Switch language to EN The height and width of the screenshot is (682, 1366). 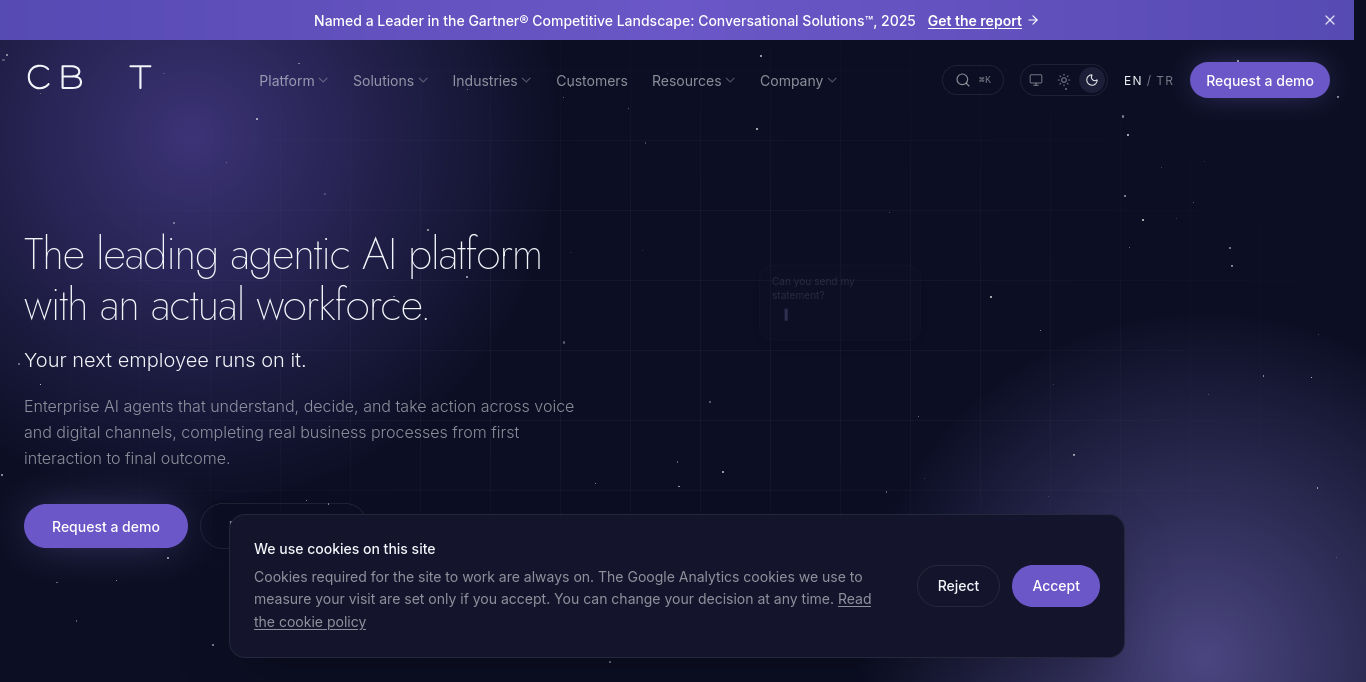coord(1133,81)
